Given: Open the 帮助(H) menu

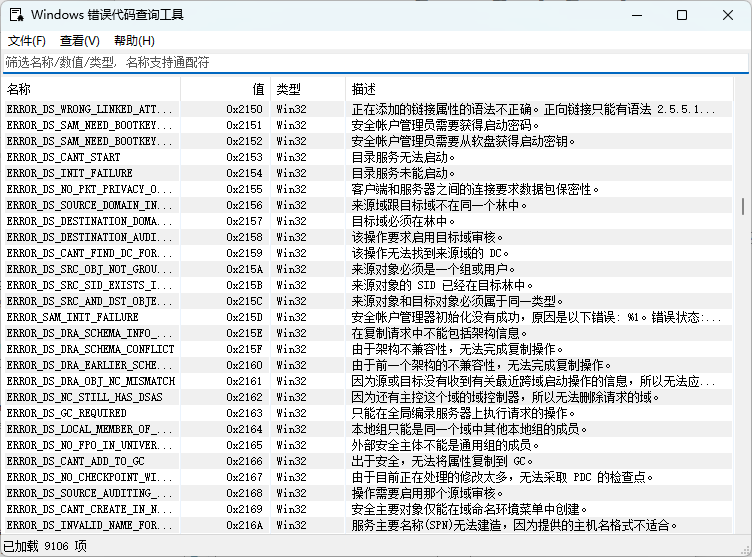Looking at the screenshot, I should click(134, 41).
